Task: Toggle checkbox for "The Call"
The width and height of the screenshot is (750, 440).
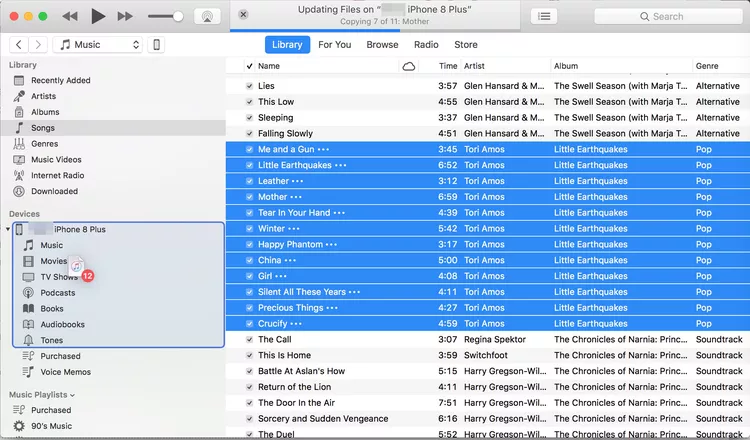Action: point(249,340)
